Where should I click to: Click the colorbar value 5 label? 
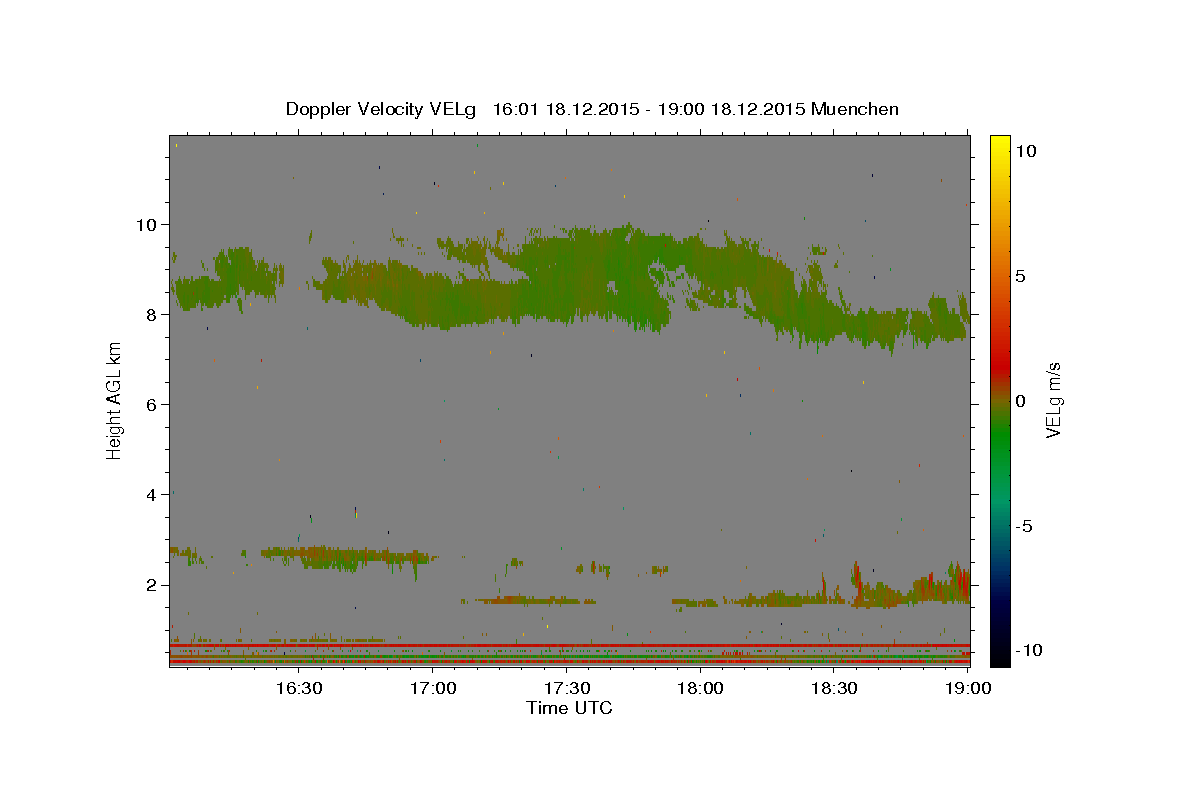[1020, 276]
